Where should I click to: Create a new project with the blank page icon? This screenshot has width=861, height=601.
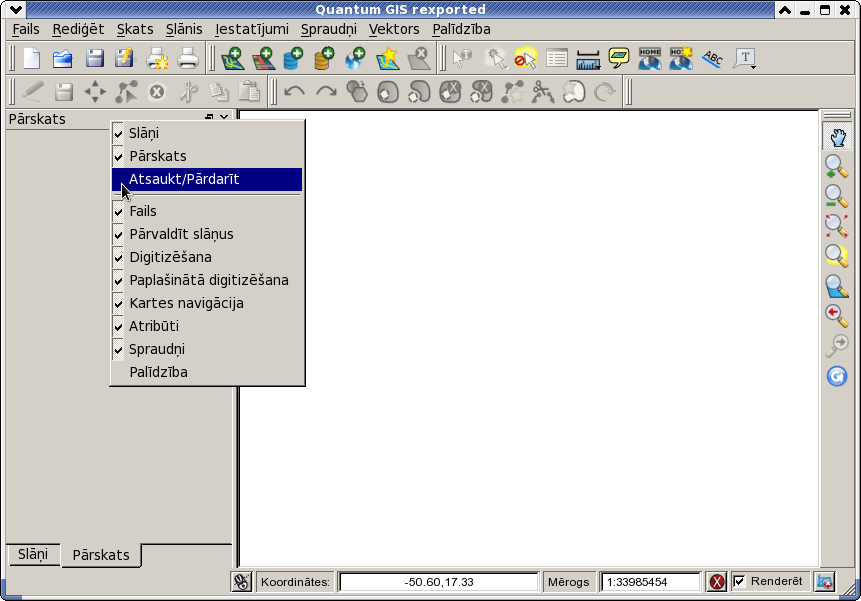point(32,58)
